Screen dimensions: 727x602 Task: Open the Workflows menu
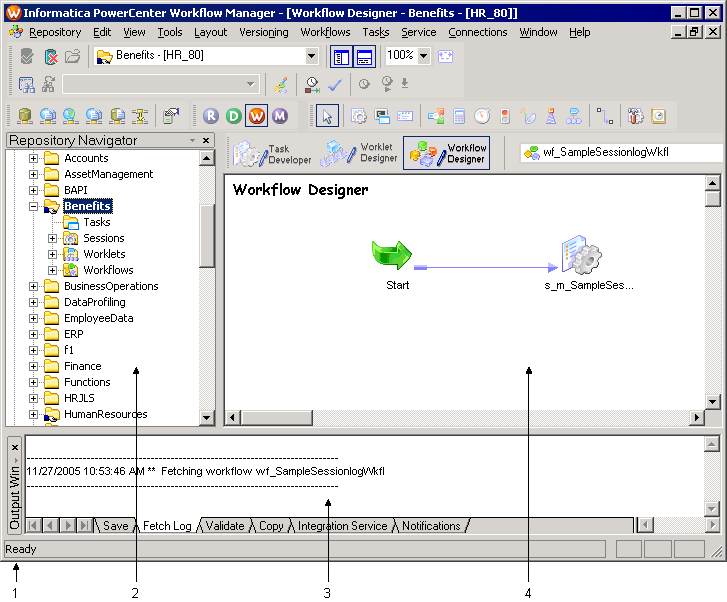tap(325, 32)
